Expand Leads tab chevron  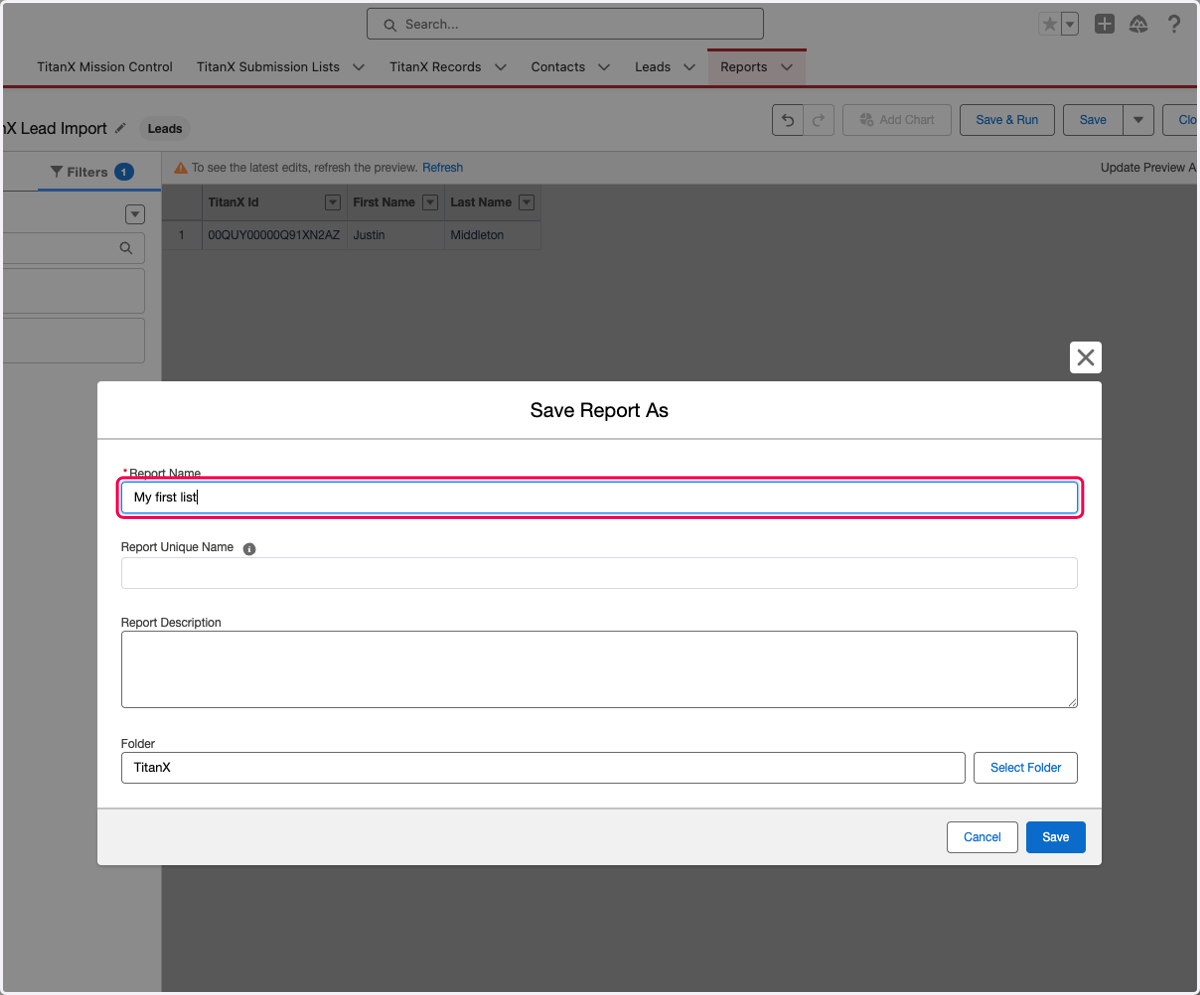[x=689, y=67]
